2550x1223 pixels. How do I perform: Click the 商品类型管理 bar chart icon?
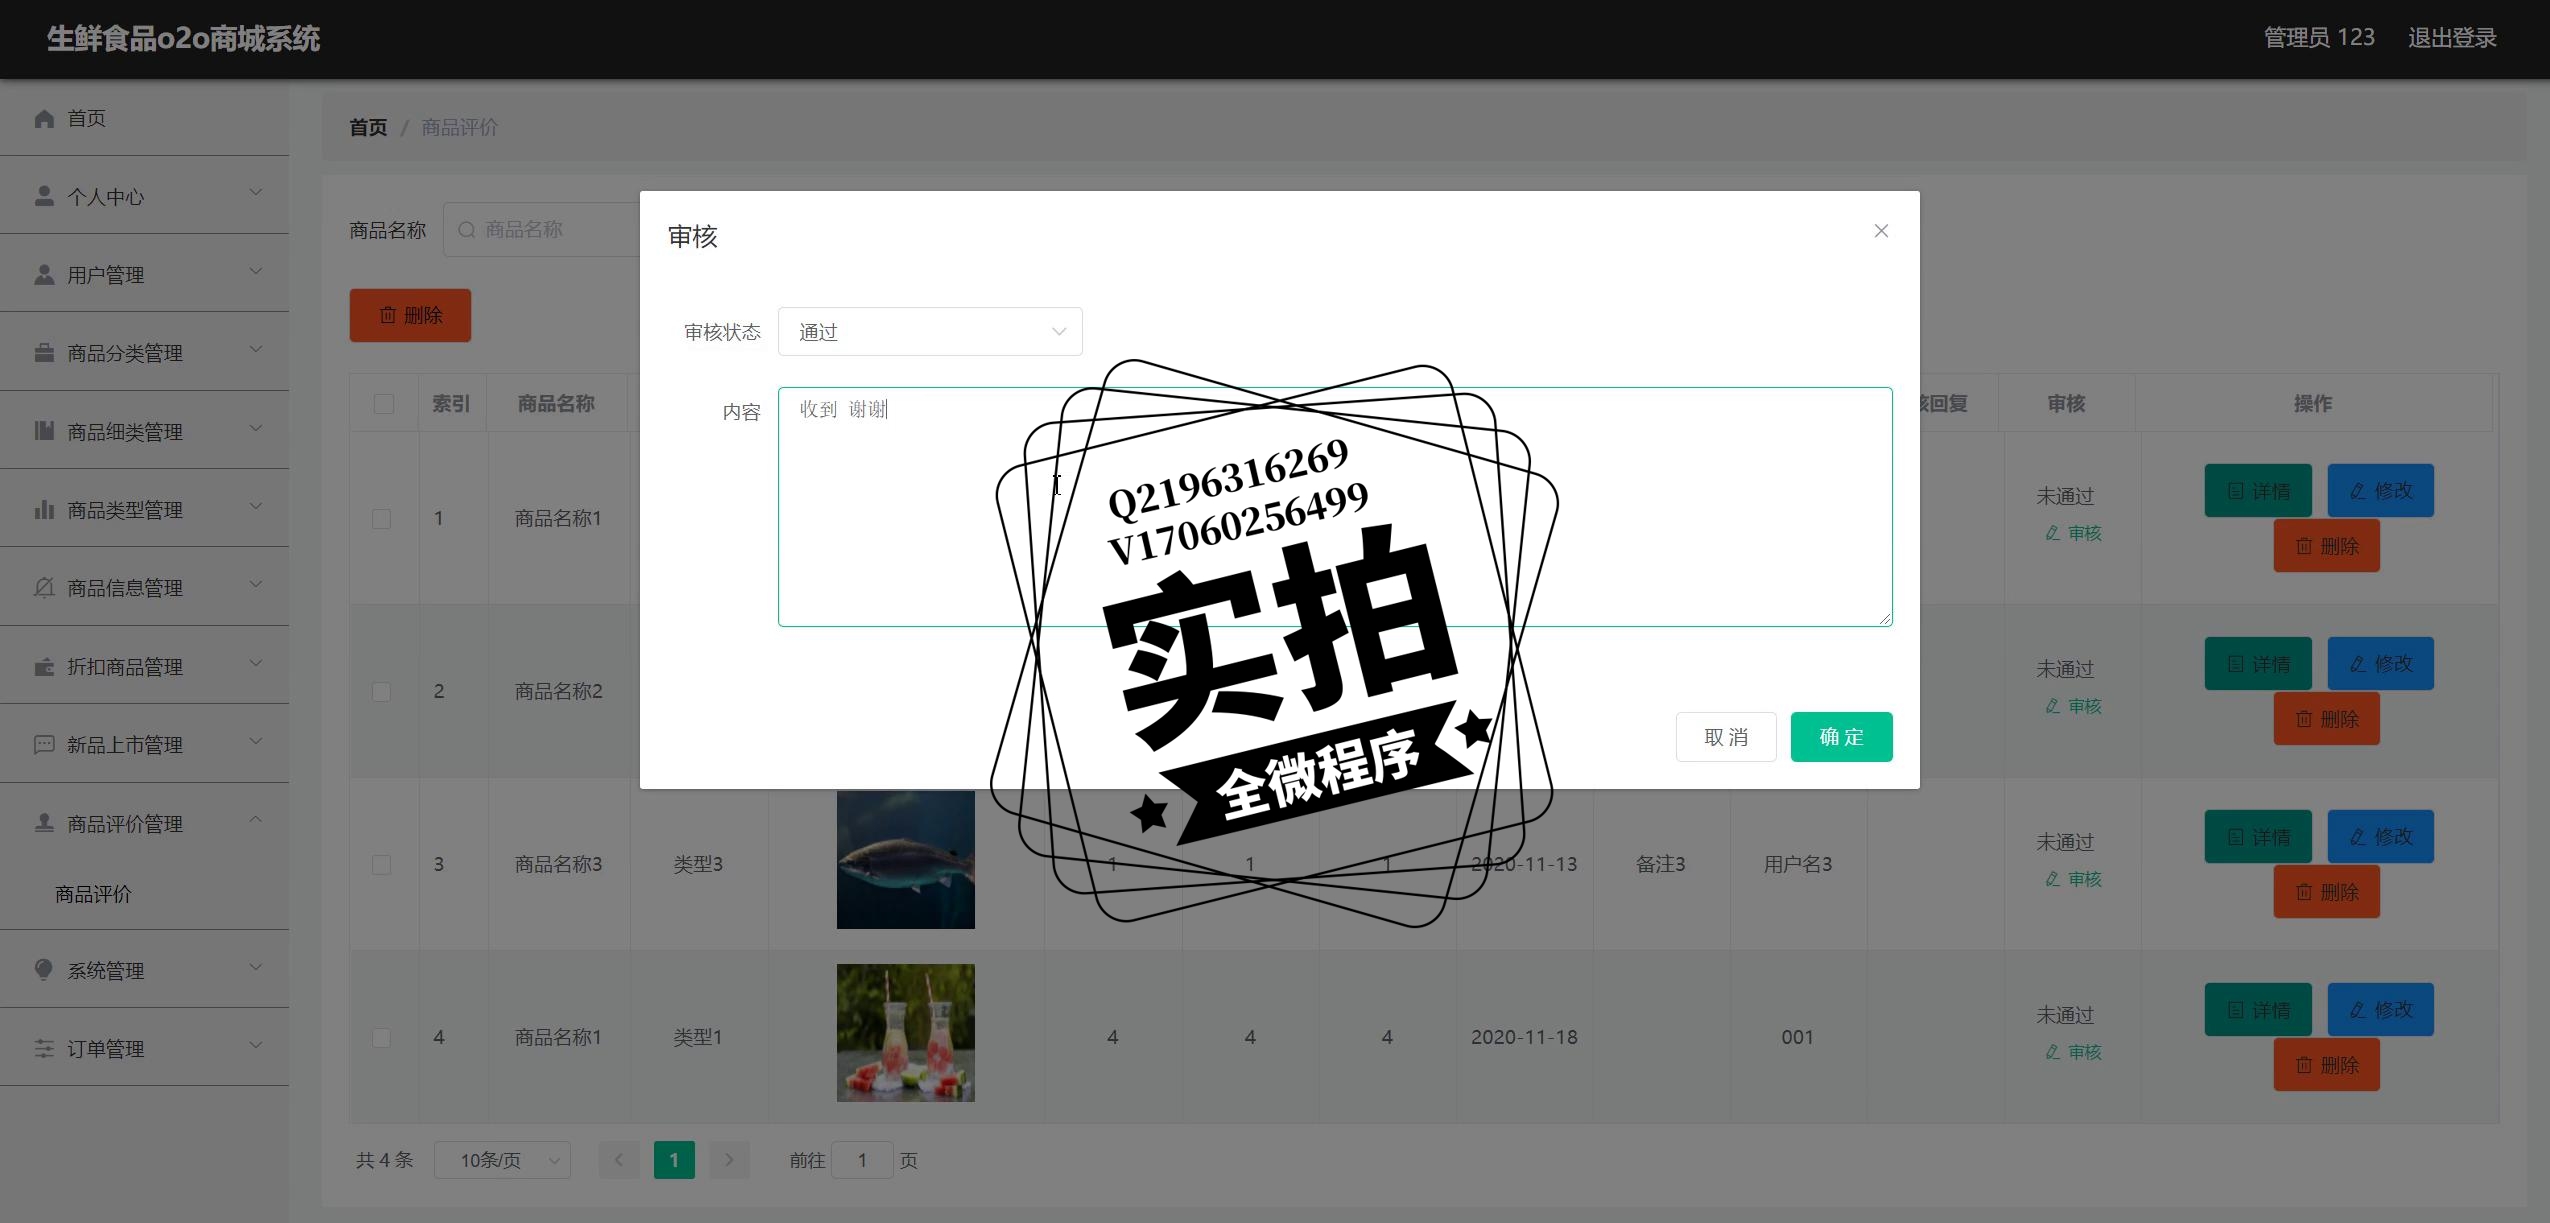(44, 509)
